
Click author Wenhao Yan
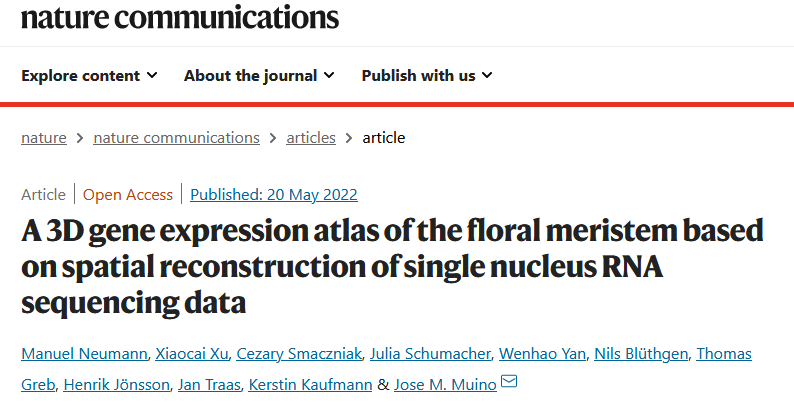(535, 354)
